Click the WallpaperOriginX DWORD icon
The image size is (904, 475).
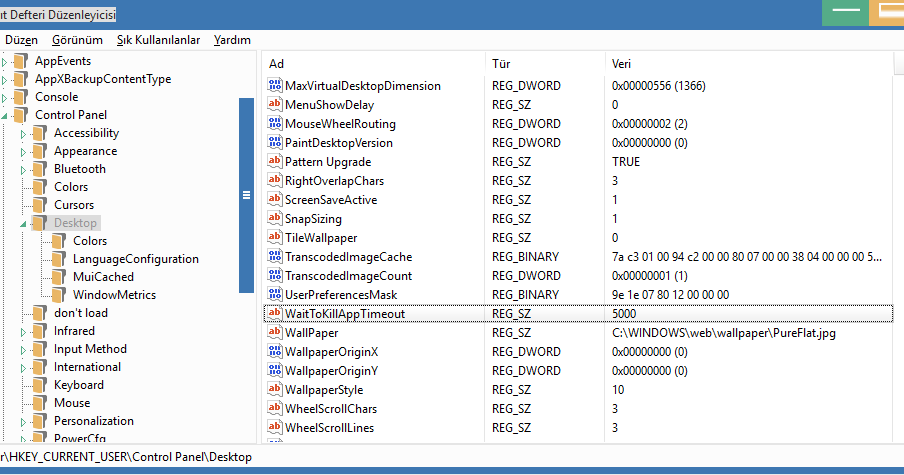pos(274,352)
